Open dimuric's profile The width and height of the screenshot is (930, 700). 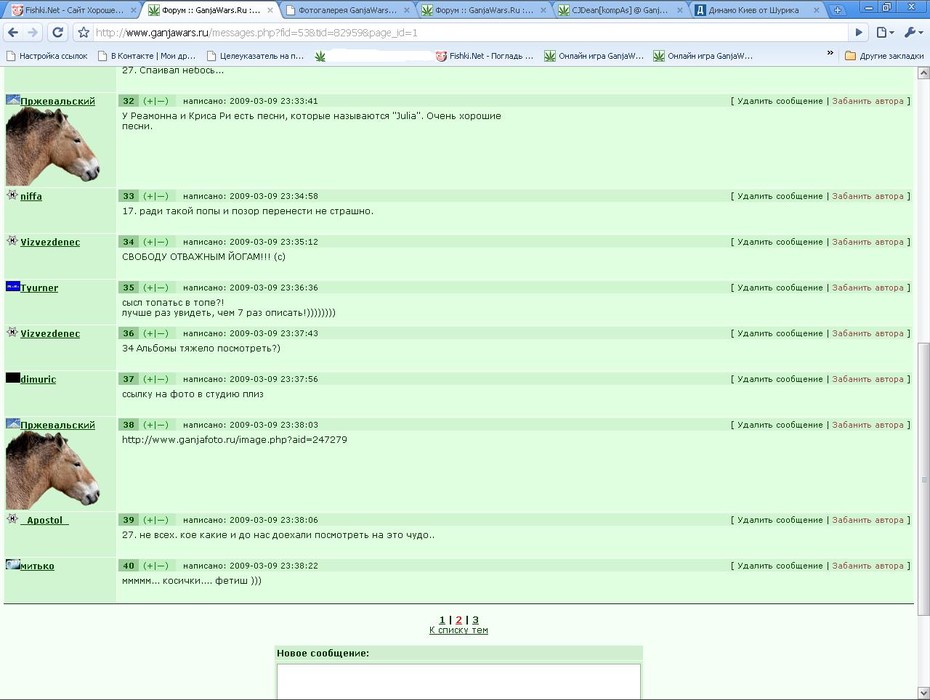click(38, 380)
